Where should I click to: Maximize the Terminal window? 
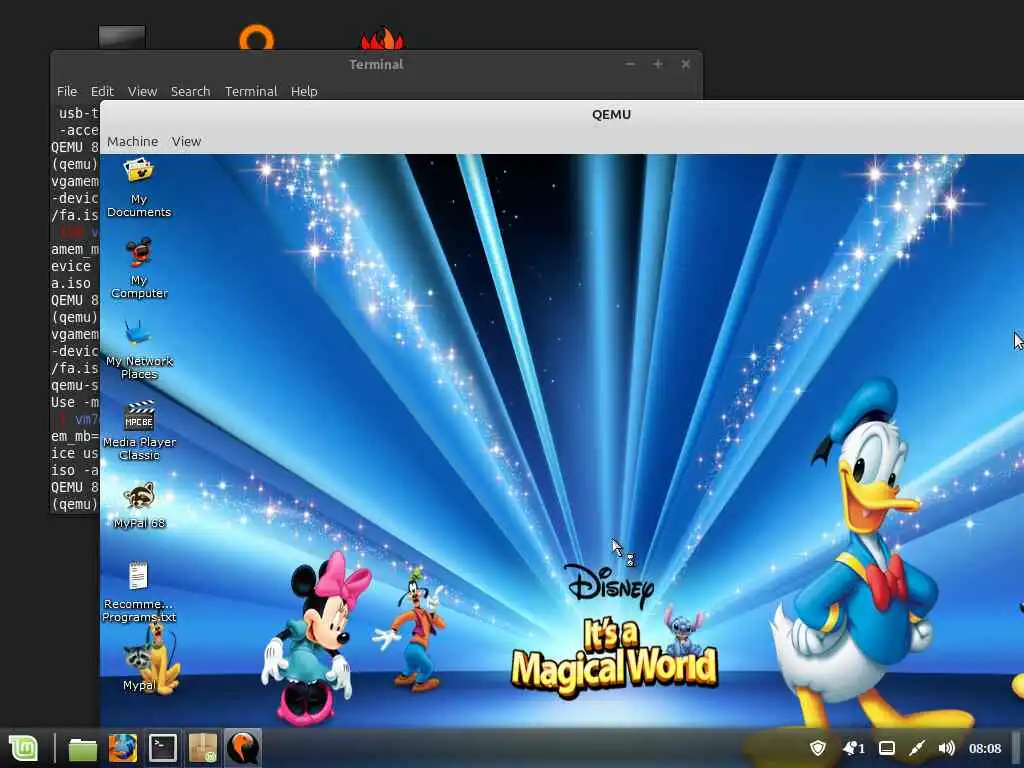(658, 64)
